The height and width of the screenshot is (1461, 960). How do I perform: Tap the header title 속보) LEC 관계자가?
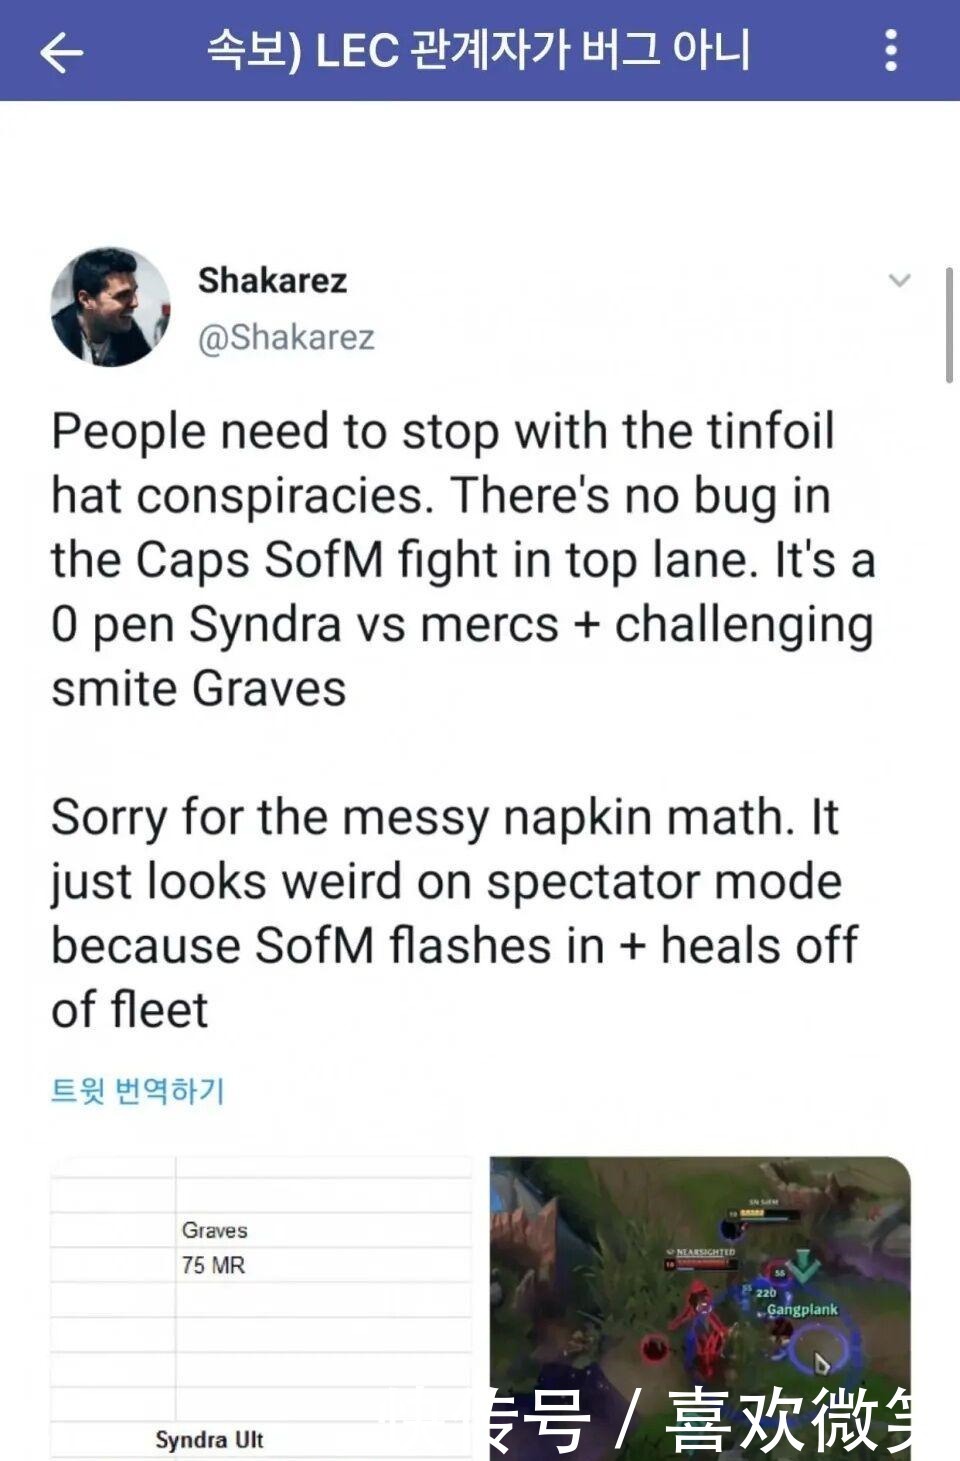pos(478,50)
